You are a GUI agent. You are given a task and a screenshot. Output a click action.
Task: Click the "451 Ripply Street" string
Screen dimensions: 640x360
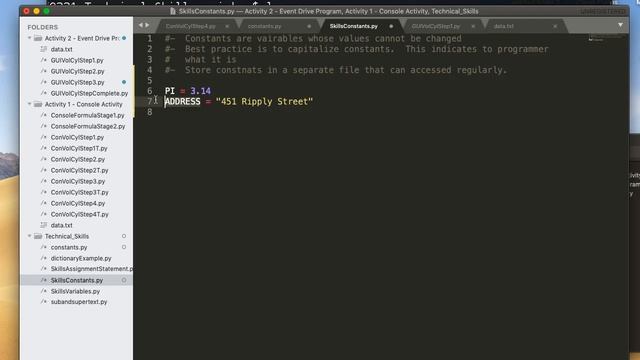point(264,101)
